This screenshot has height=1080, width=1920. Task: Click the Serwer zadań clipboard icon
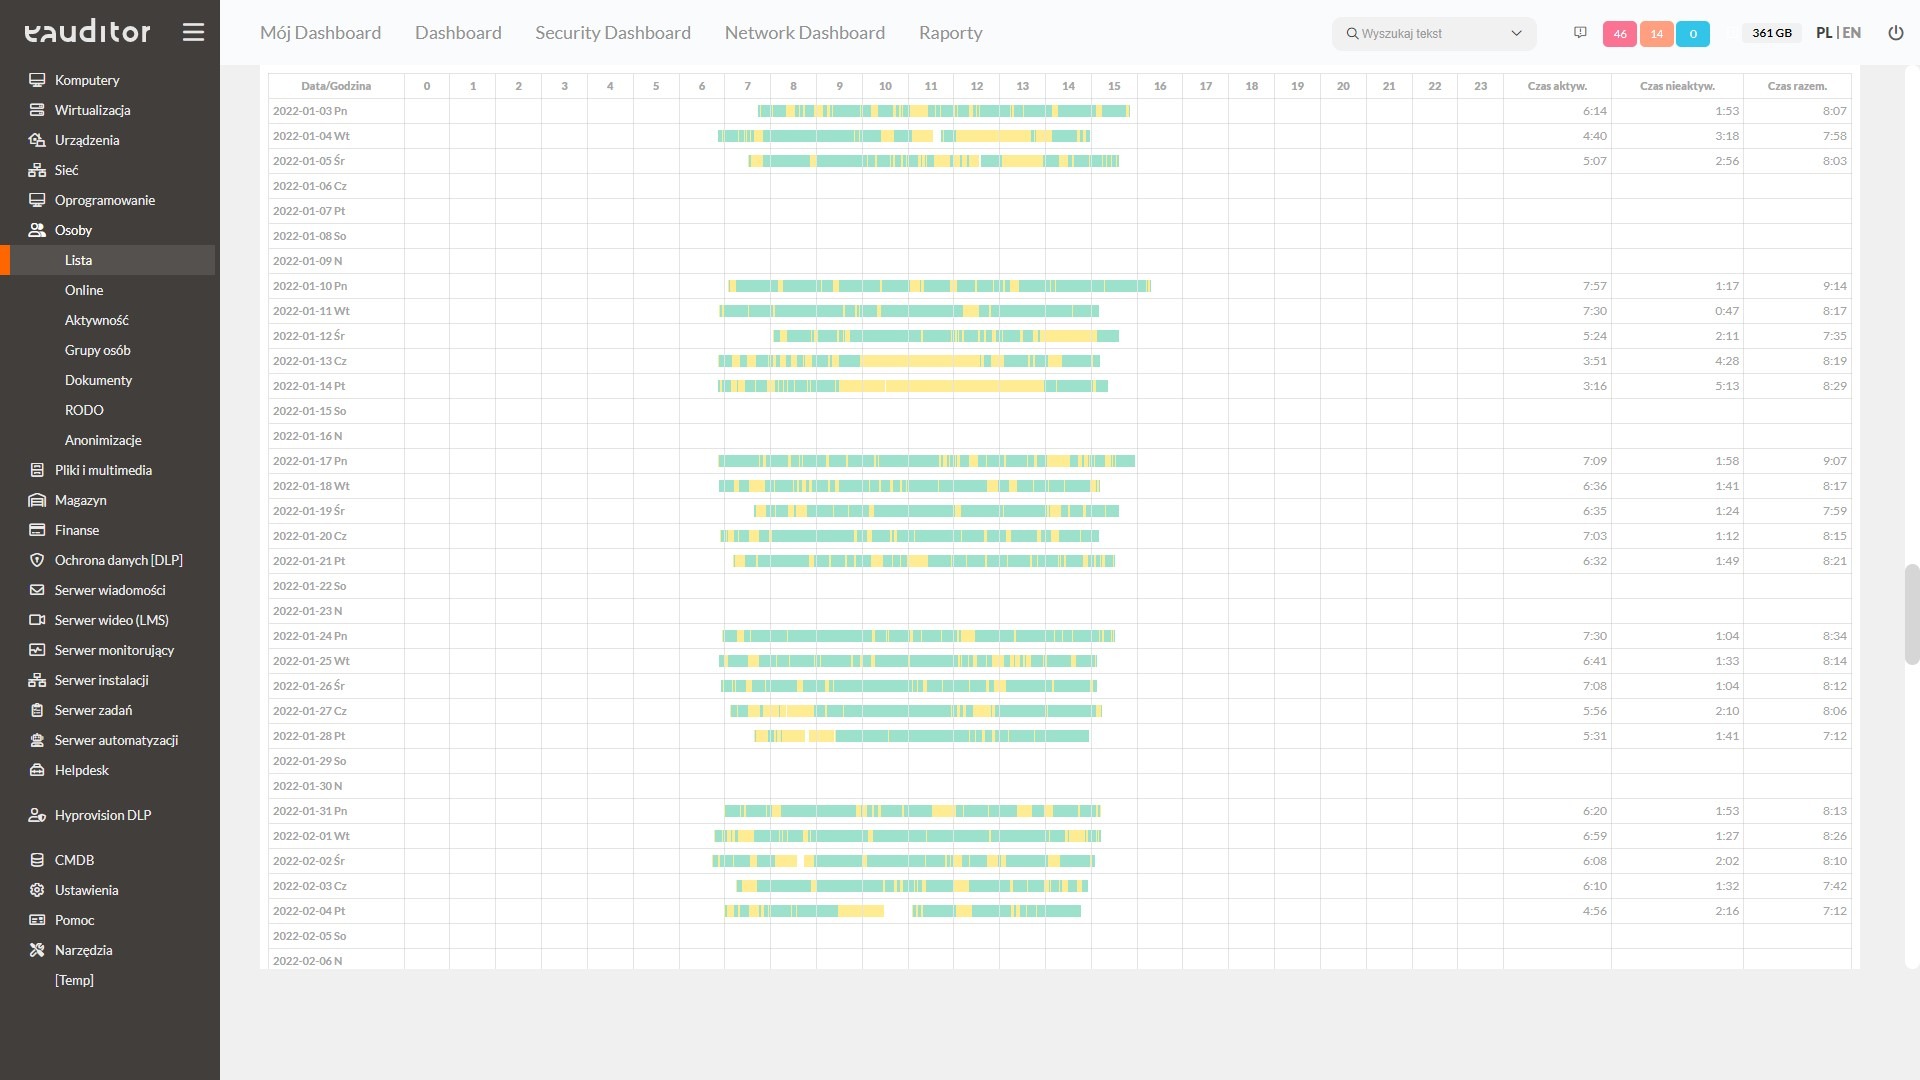37,710
